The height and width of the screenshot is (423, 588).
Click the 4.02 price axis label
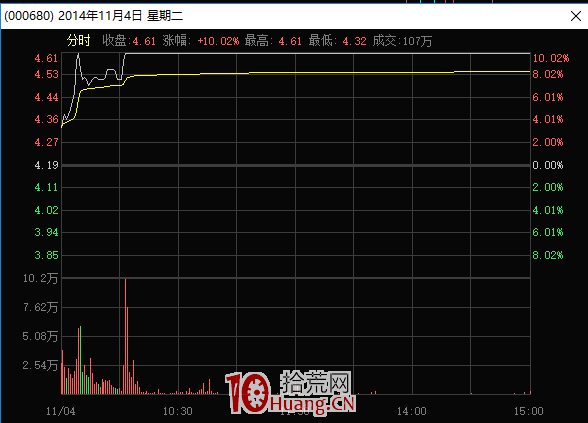click(x=46, y=210)
